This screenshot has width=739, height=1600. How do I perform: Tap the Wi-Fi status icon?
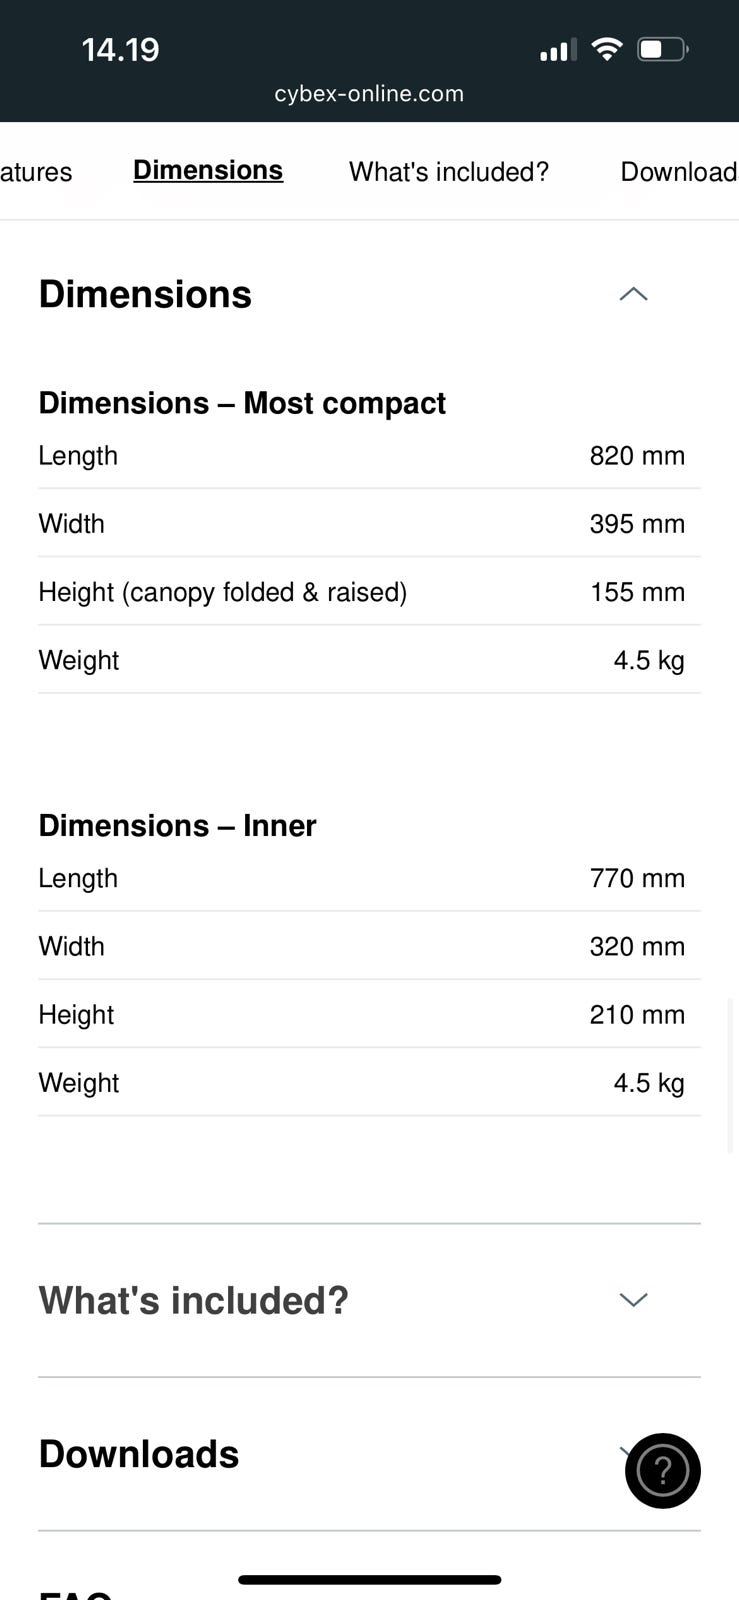click(606, 49)
